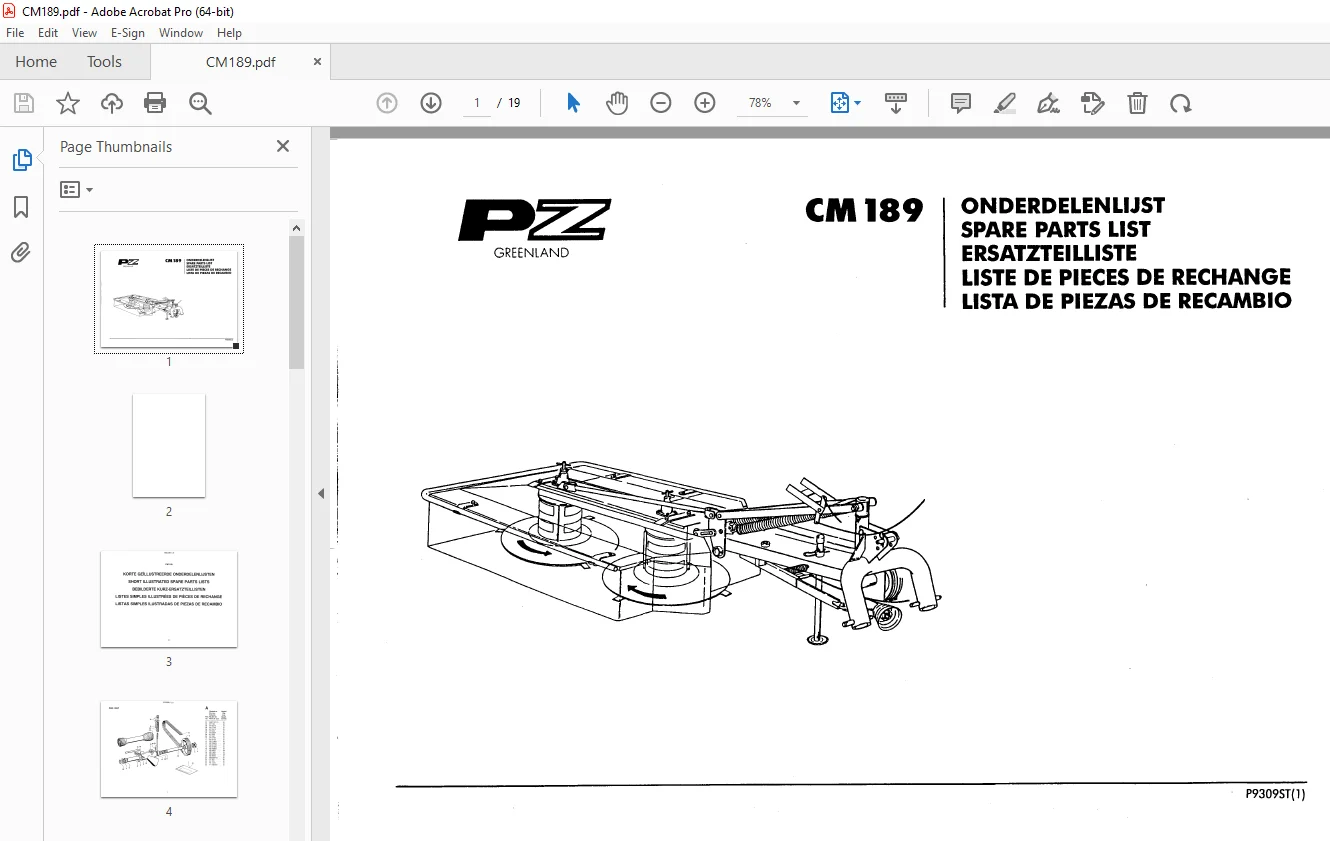Save the file with the floppy disk icon
This screenshot has width=1330, height=841.
pos(23,103)
